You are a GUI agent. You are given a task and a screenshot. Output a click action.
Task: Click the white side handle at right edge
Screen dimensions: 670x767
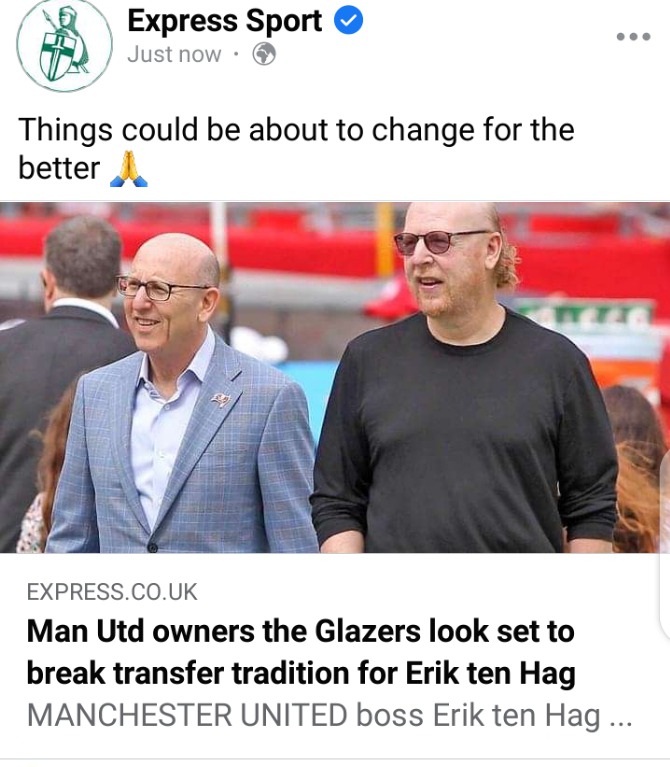[665, 545]
